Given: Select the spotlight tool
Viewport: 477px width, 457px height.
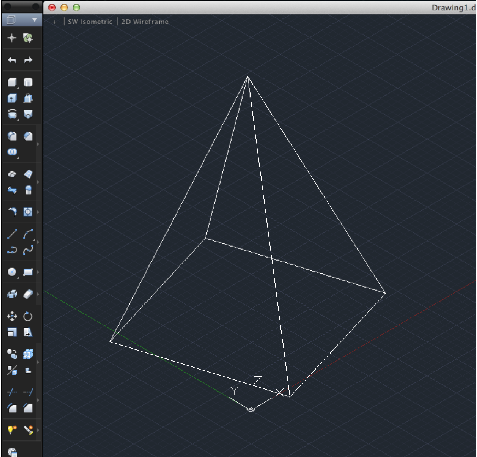Looking at the screenshot, I should 28,430.
